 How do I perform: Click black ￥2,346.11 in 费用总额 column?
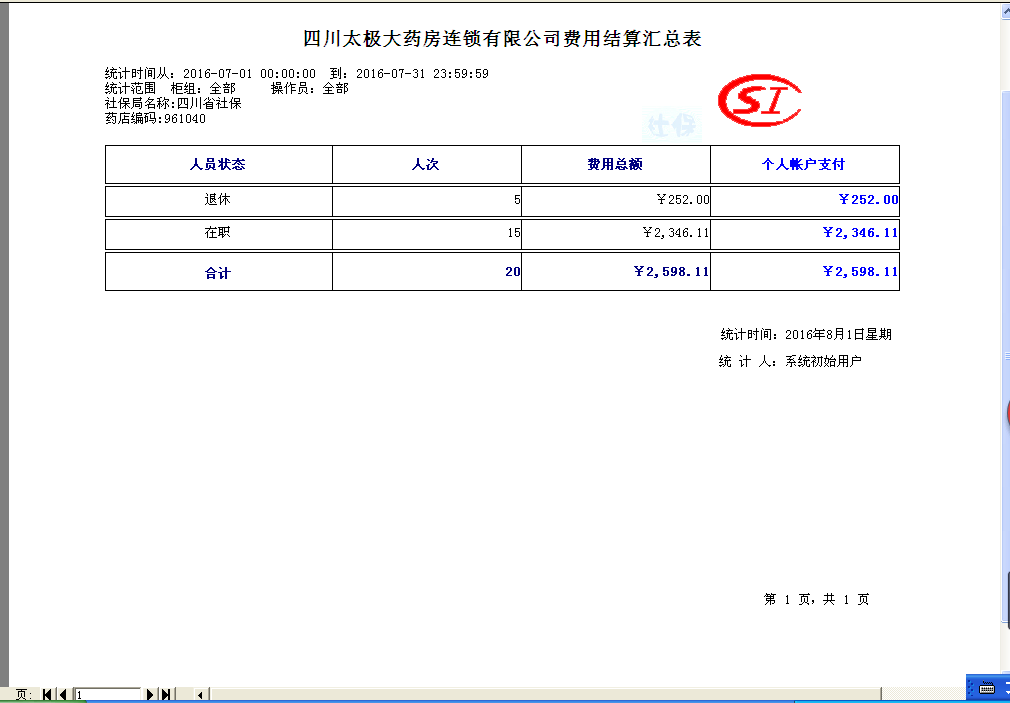click(676, 233)
